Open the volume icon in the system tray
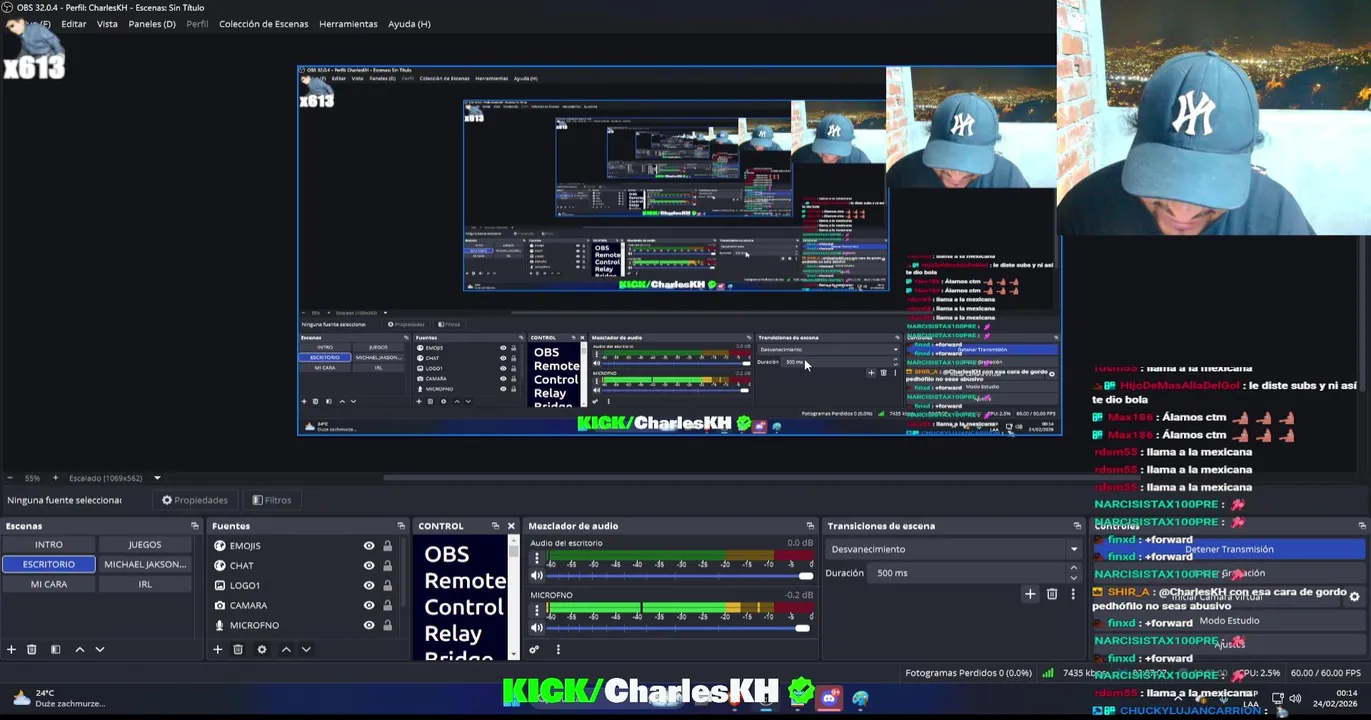This screenshot has width=1371, height=720. [x=1295, y=698]
